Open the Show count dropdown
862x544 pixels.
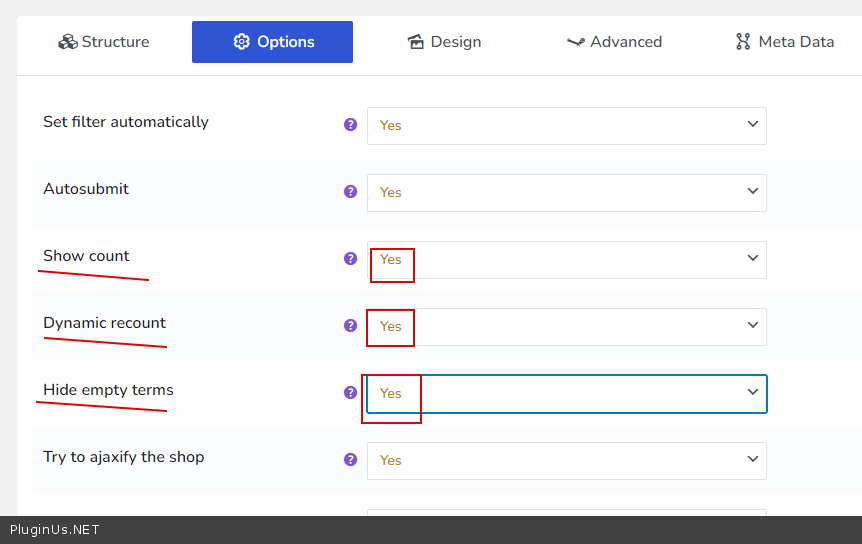tap(566, 259)
